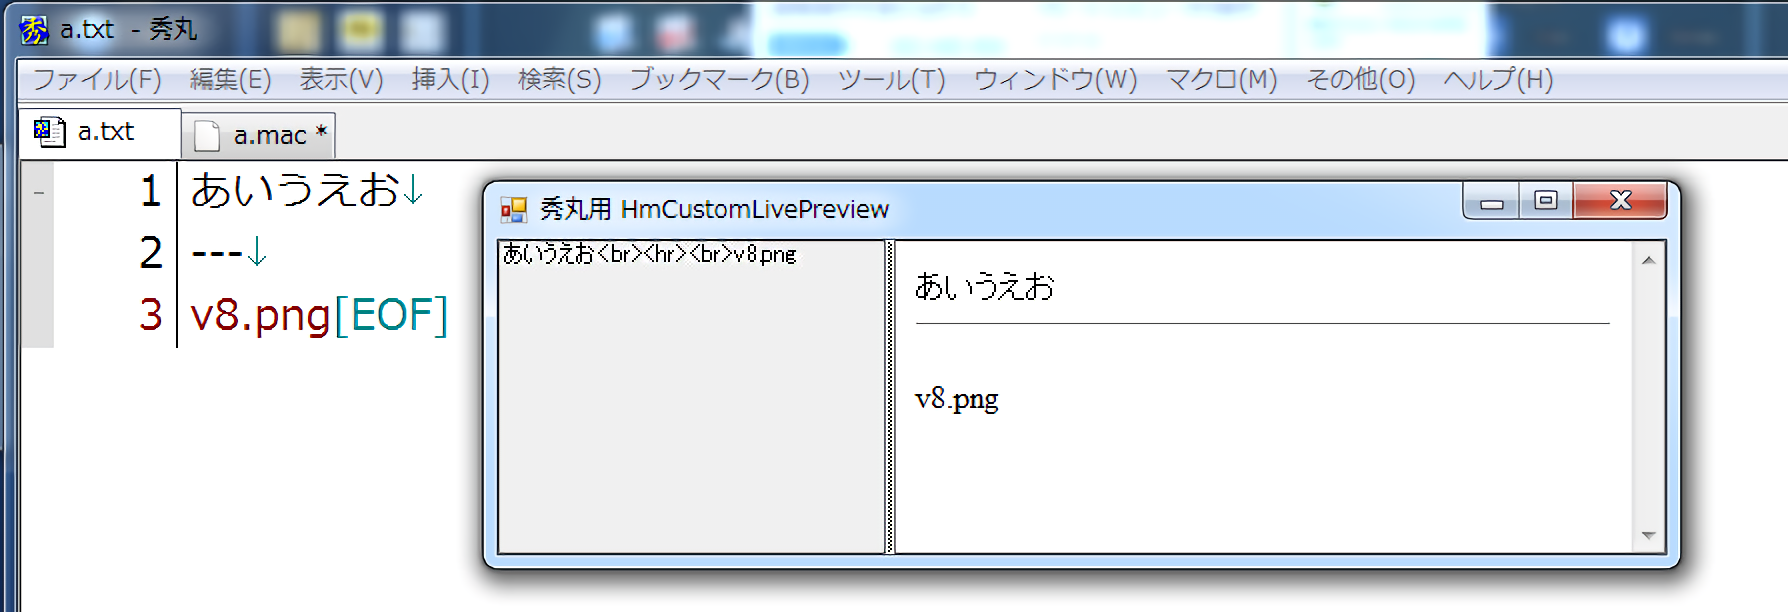The width and height of the screenshot is (1788, 612).
Task: Open the ツール(T) menu
Action: [x=891, y=80]
